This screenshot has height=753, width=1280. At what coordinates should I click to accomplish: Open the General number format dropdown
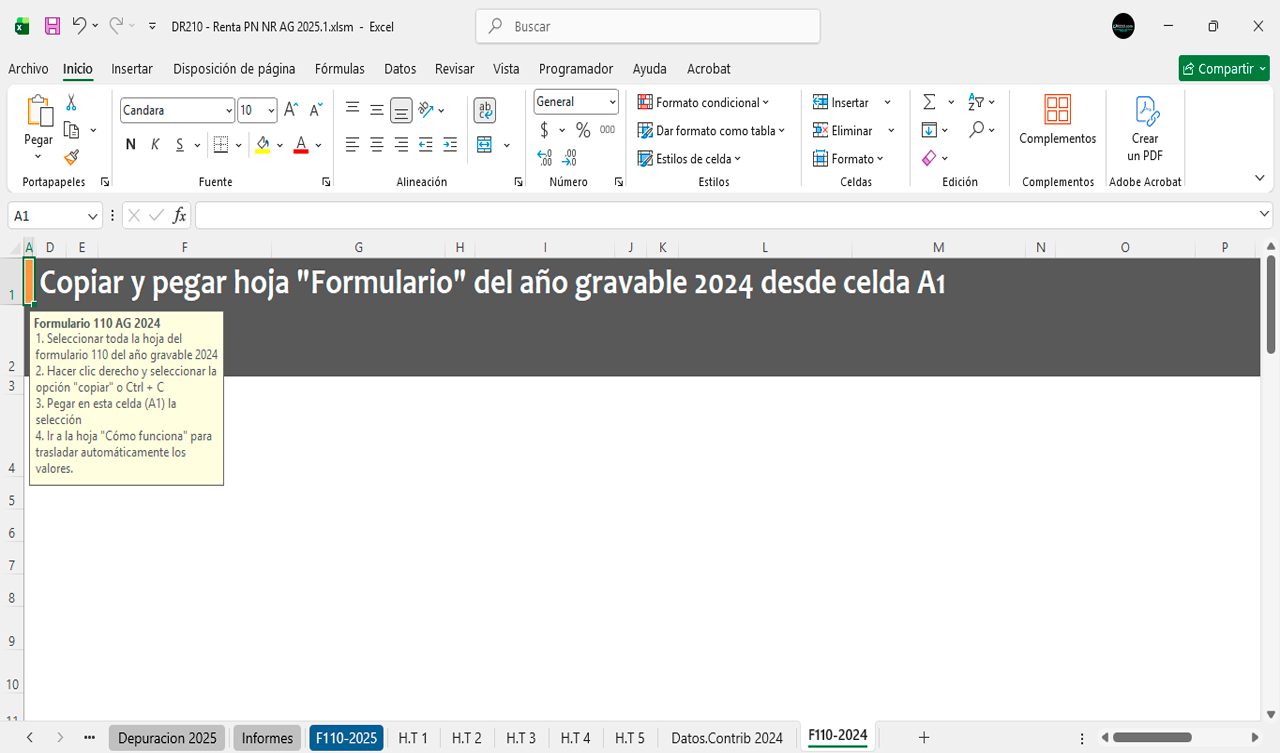(612, 102)
